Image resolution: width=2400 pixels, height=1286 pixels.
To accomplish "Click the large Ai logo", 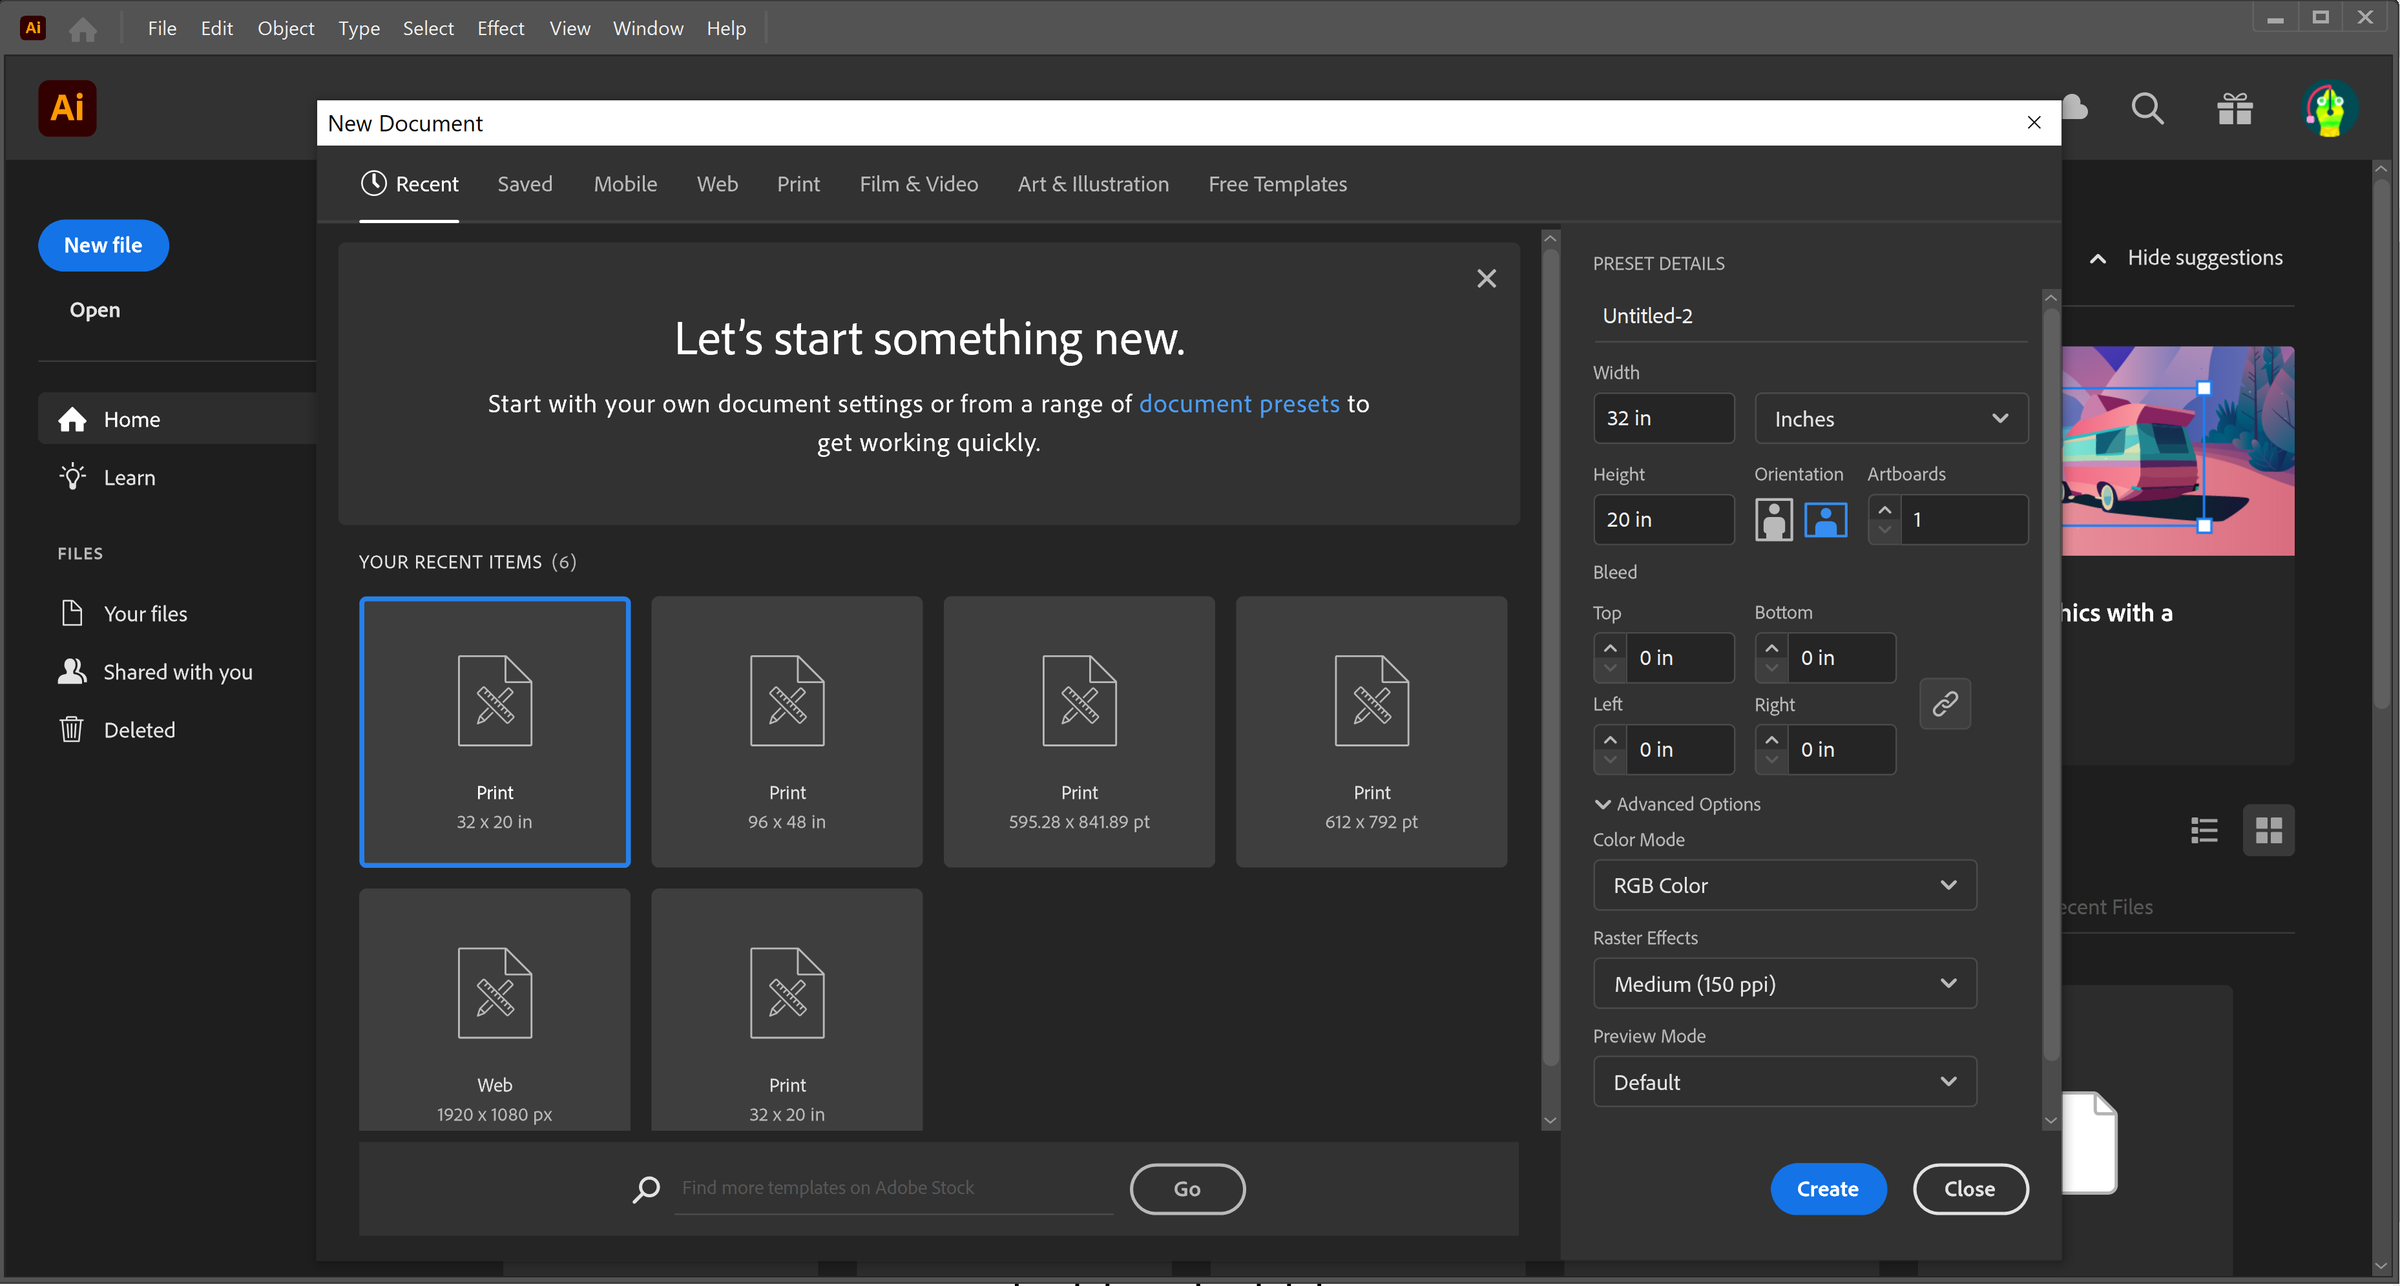I will click(67, 108).
